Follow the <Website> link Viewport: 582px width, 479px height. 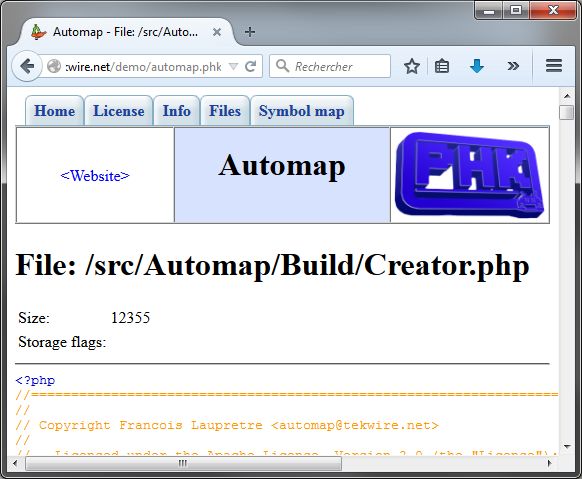pos(95,175)
